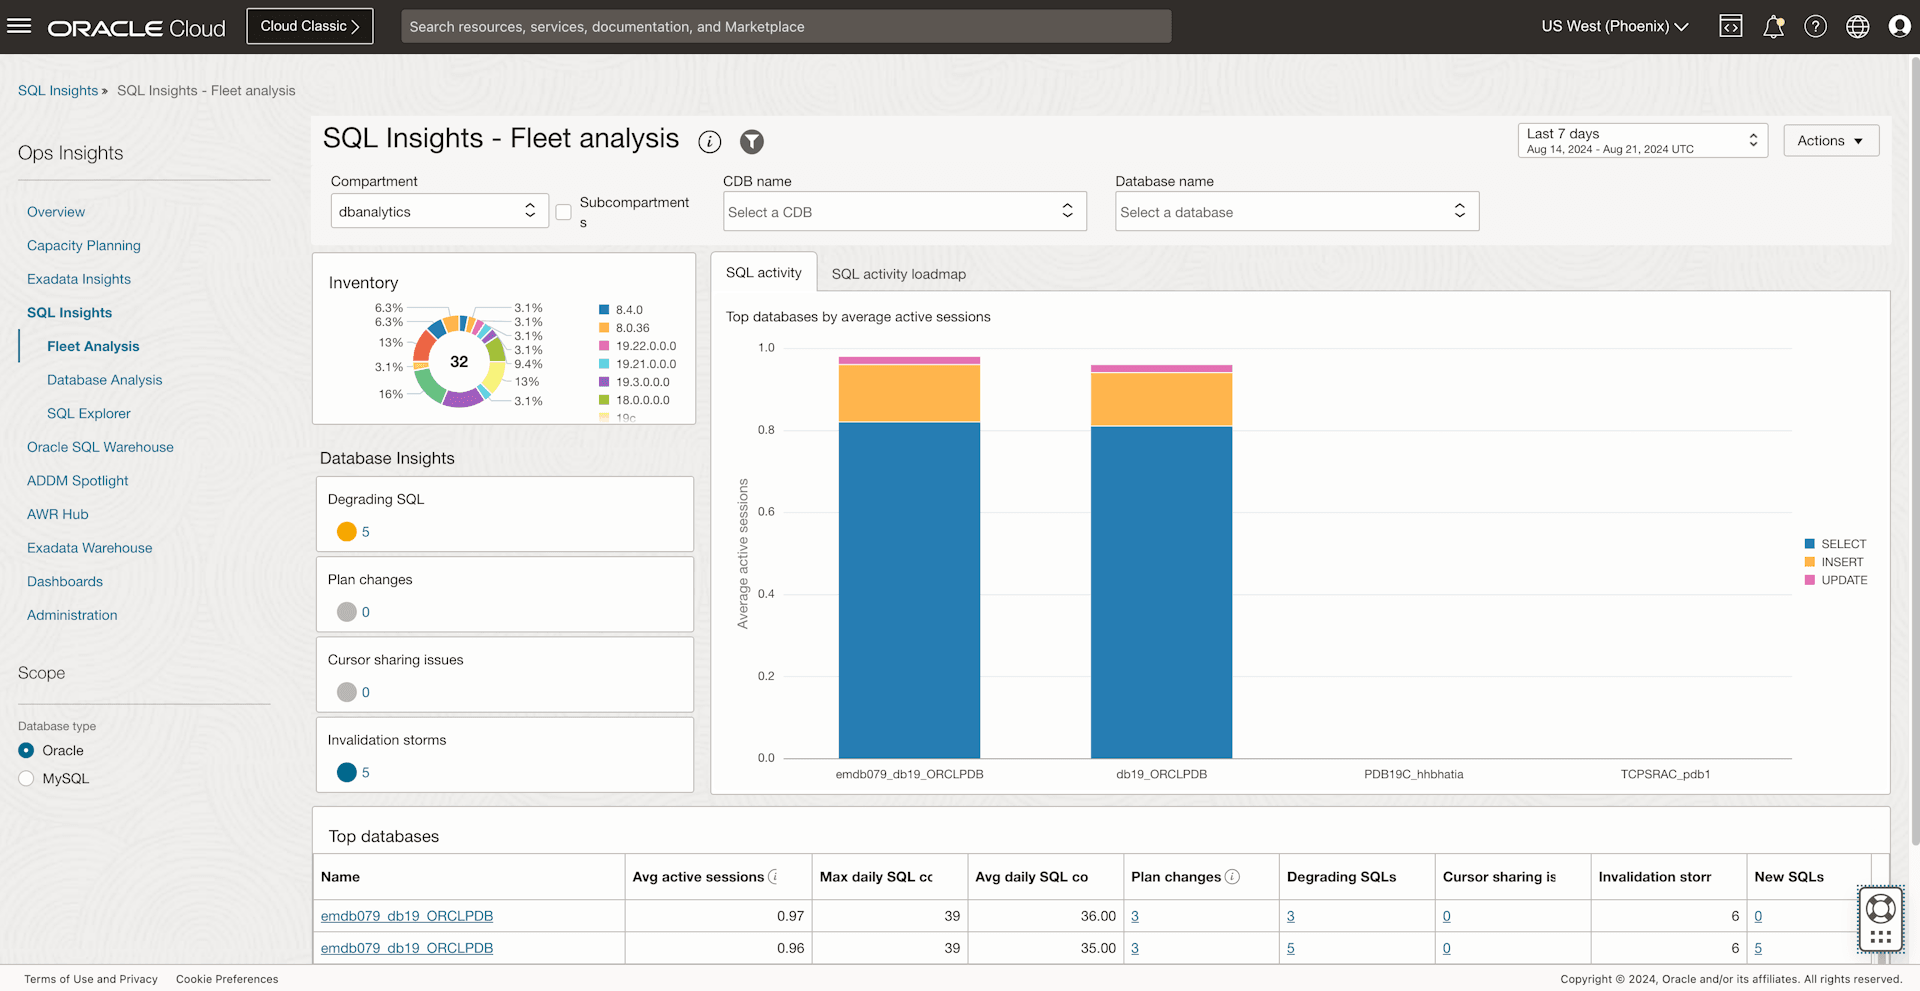Open the Notifications bell

tap(1773, 26)
